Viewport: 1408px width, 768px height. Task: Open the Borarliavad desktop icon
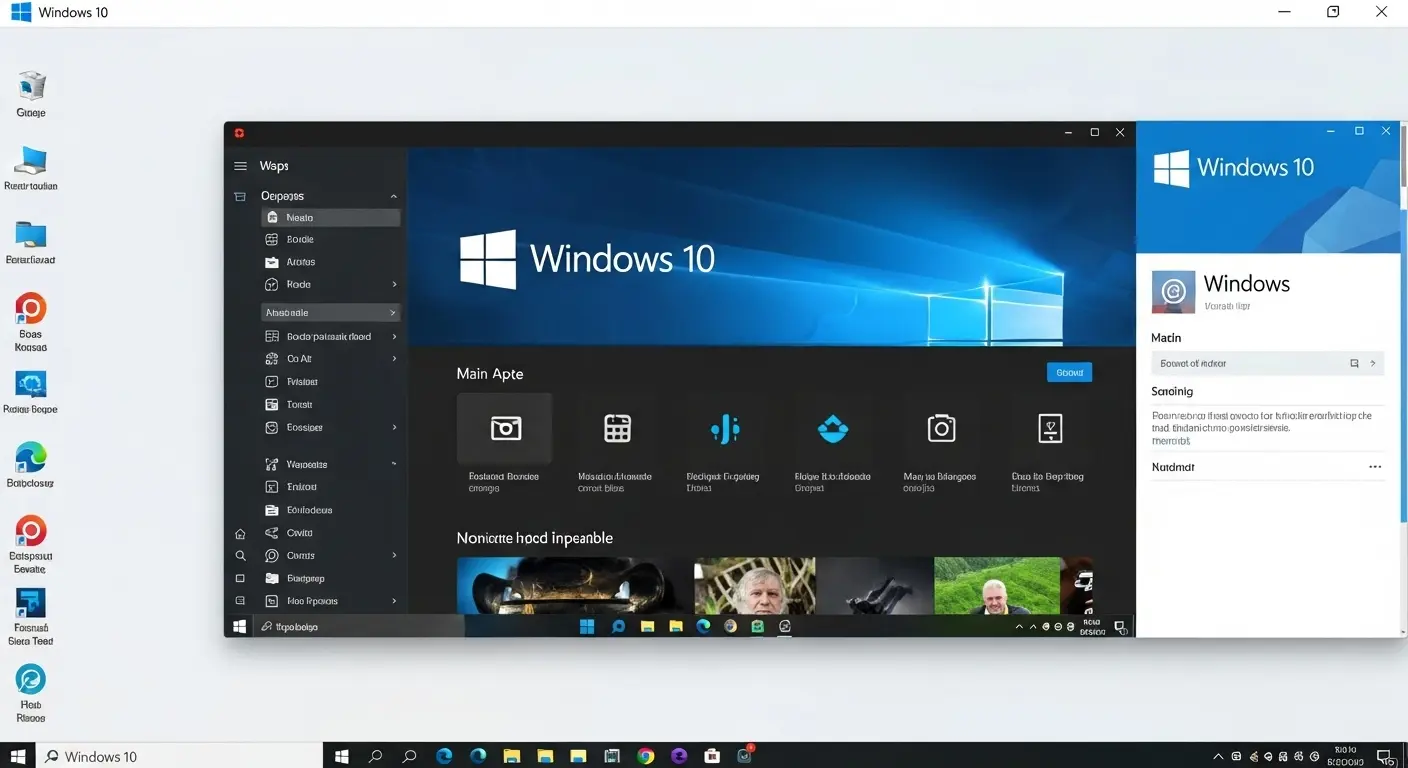[31, 235]
